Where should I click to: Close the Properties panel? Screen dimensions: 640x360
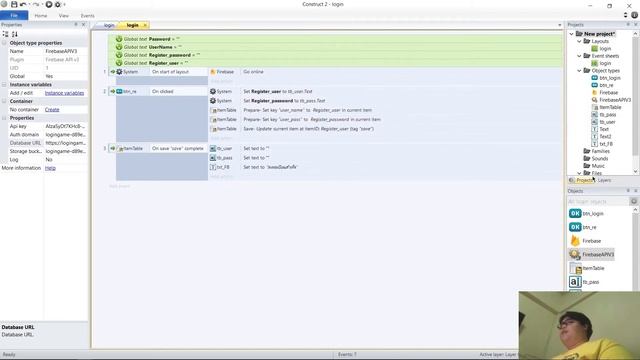click(x=84, y=25)
